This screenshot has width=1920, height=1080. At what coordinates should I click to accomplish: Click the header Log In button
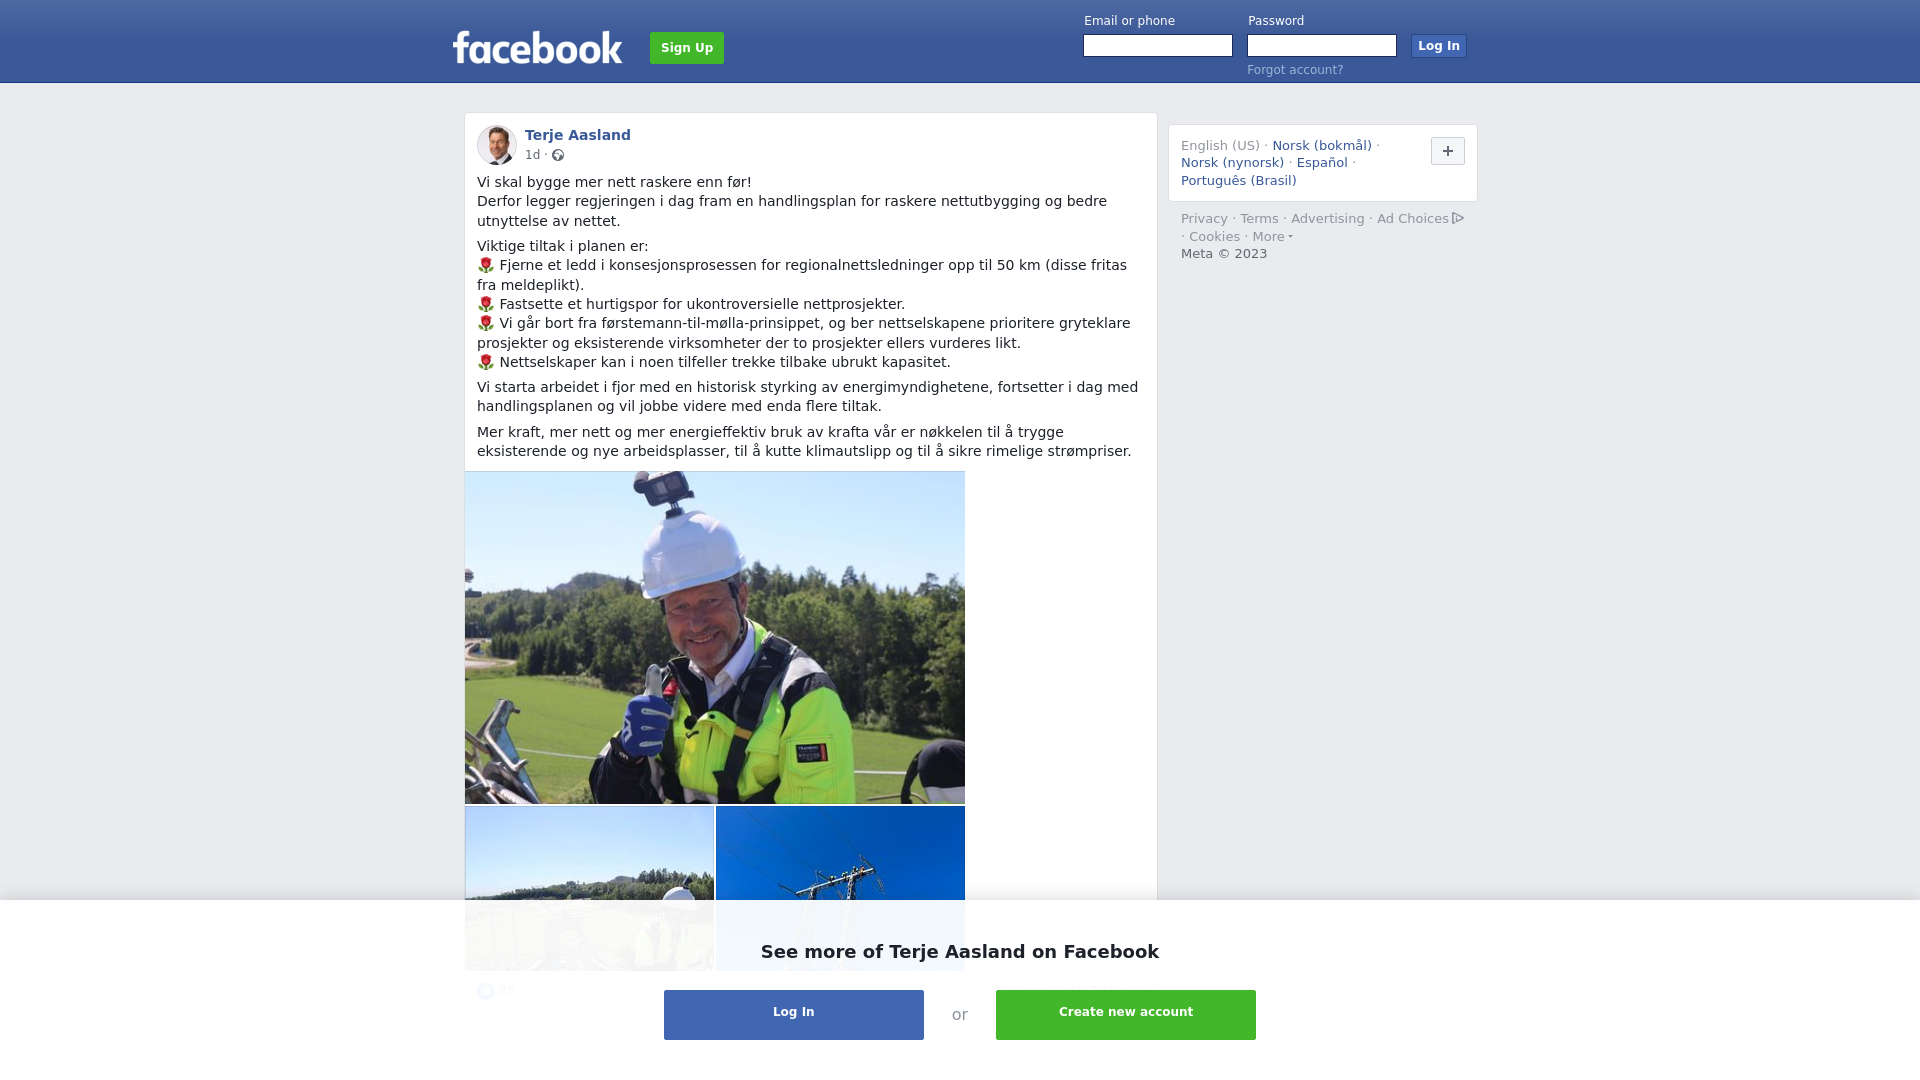(x=1439, y=46)
